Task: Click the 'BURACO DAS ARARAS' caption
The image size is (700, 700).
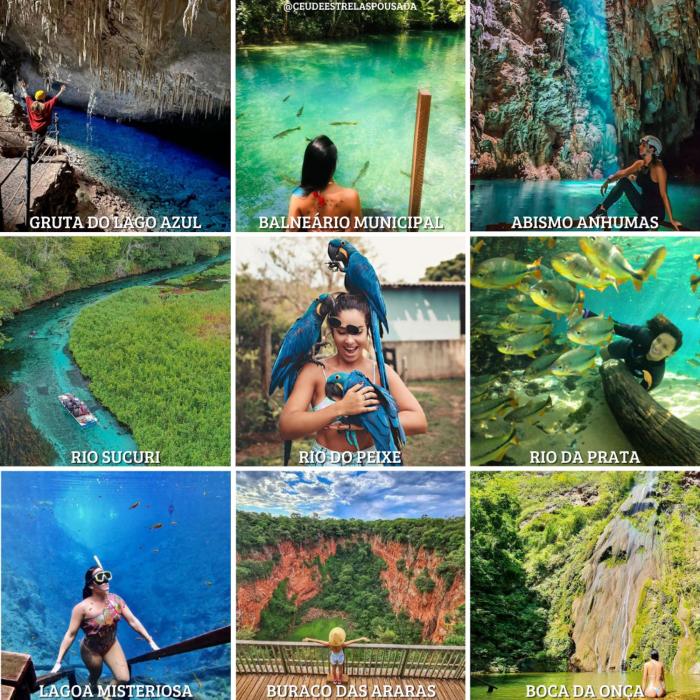Action: (x=351, y=691)
